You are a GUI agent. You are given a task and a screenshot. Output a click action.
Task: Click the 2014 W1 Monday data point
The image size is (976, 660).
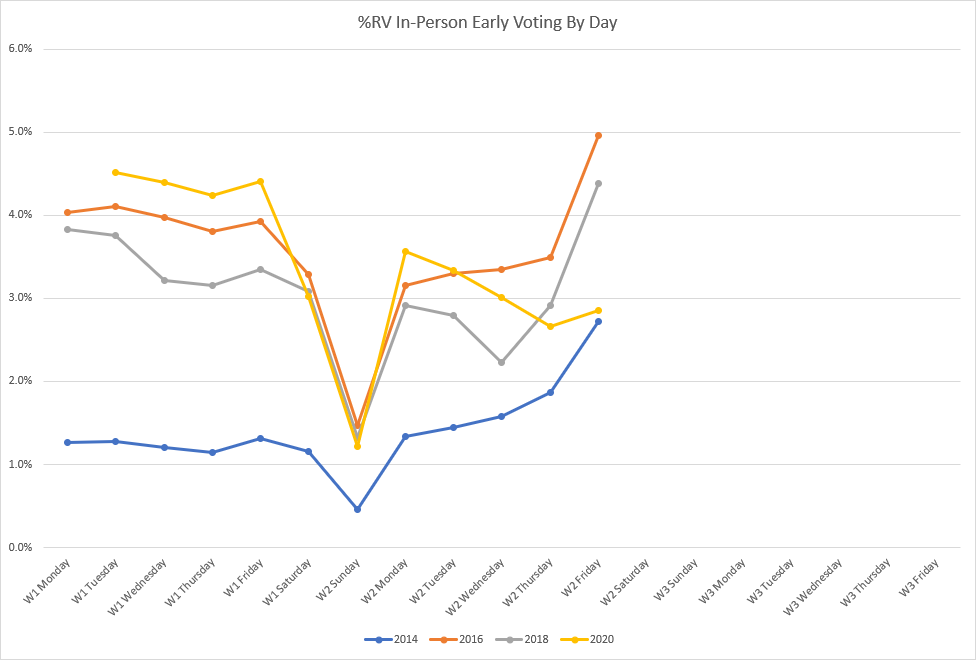[x=67, y=443]
